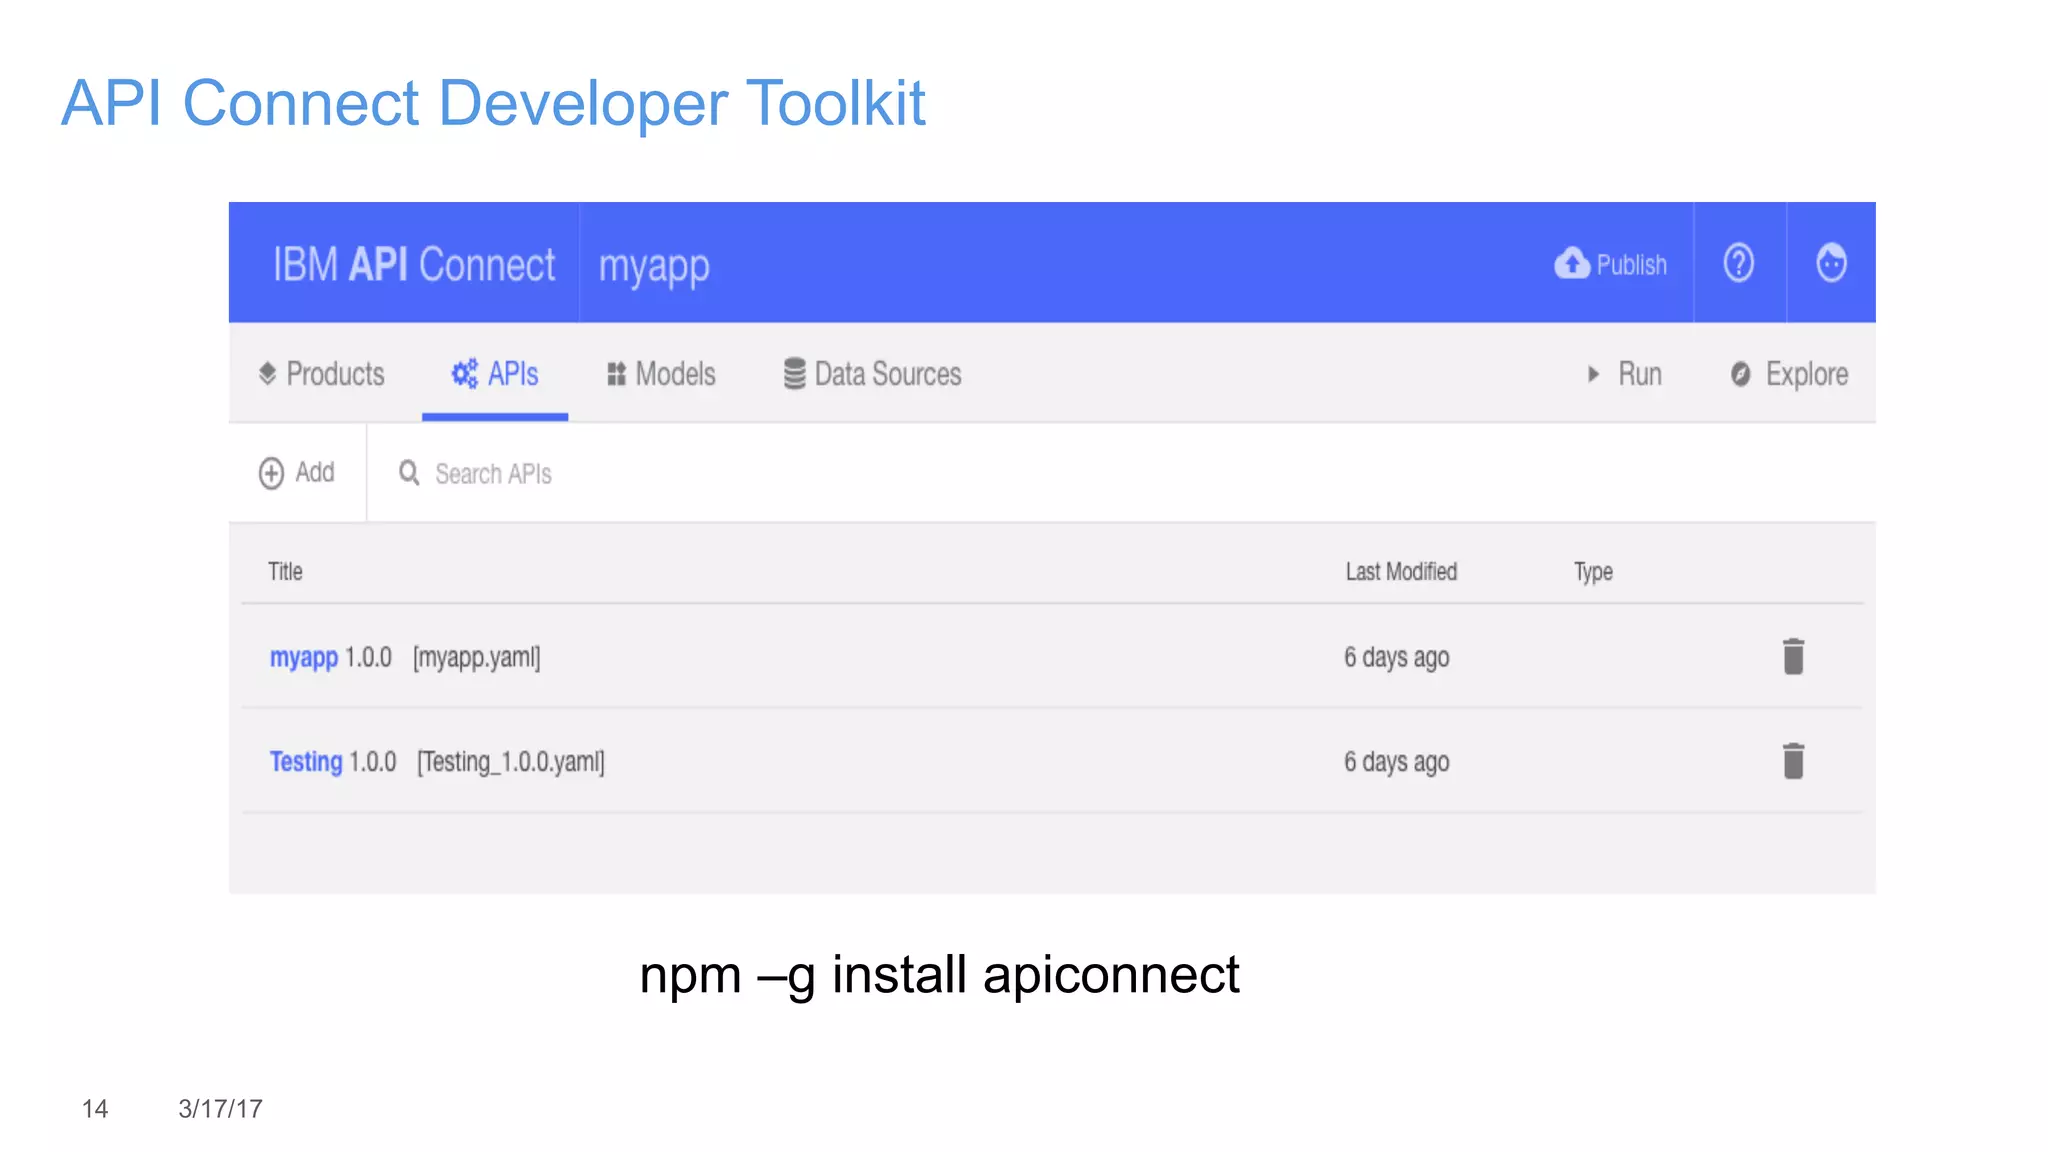Image resolution: width=2048 pixels, height=1152 pixels.
Task: Click the Run button label
Action: [x=1640, y=374]
